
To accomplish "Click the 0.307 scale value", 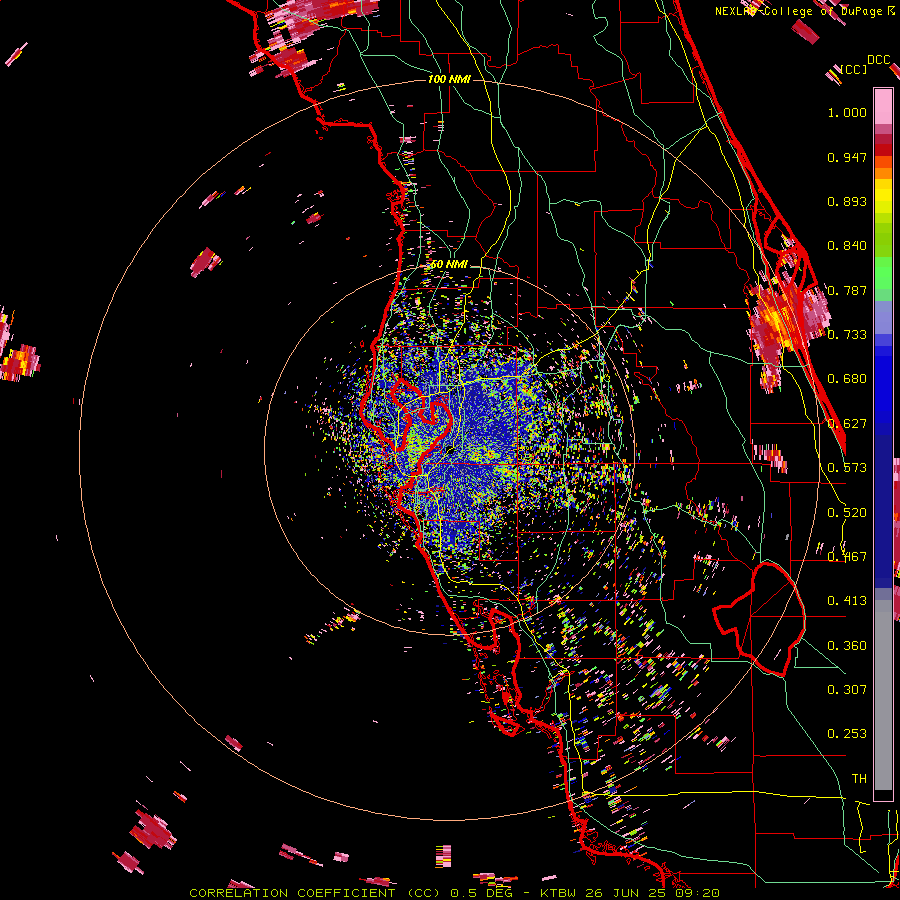I will coord(847,690).
